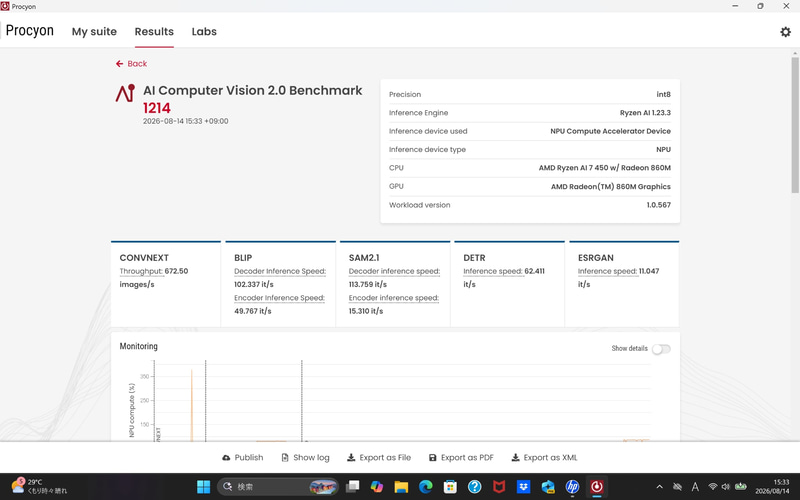Click the BLIP card heading
800x500 pixels.
[243, 258]
